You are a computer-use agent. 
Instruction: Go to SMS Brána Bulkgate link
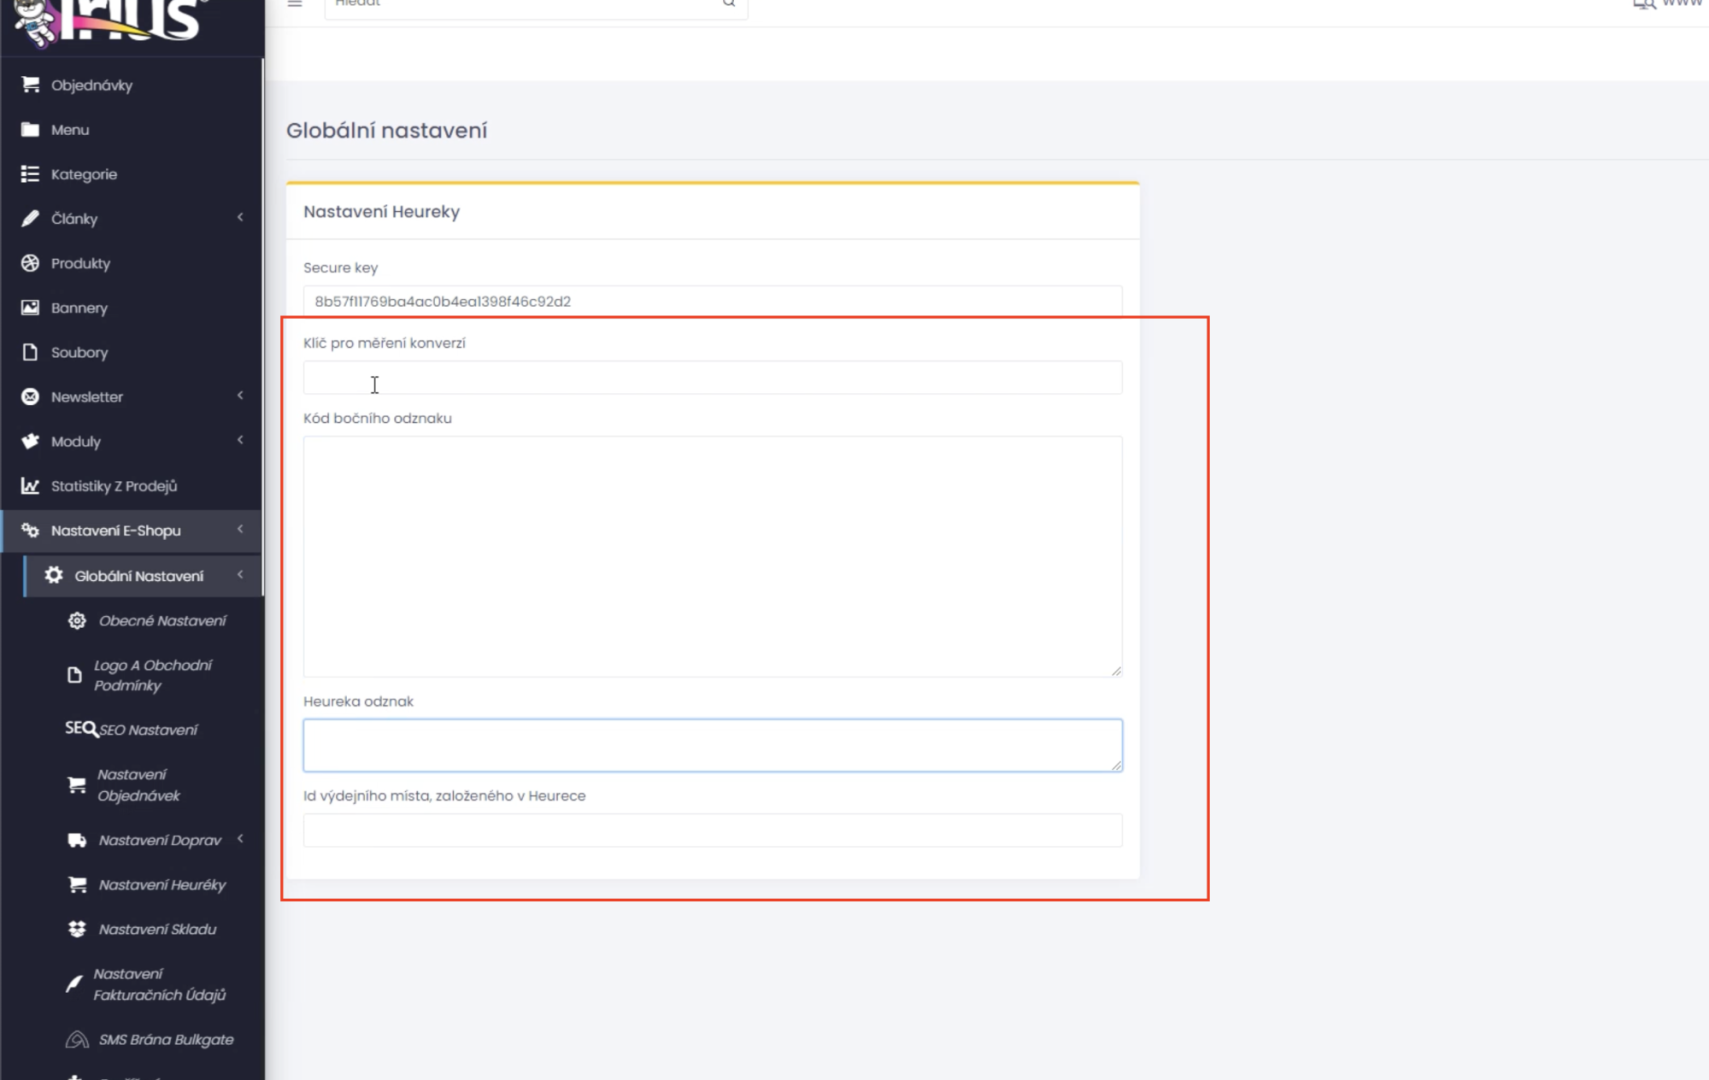[x=166, y=1040]
